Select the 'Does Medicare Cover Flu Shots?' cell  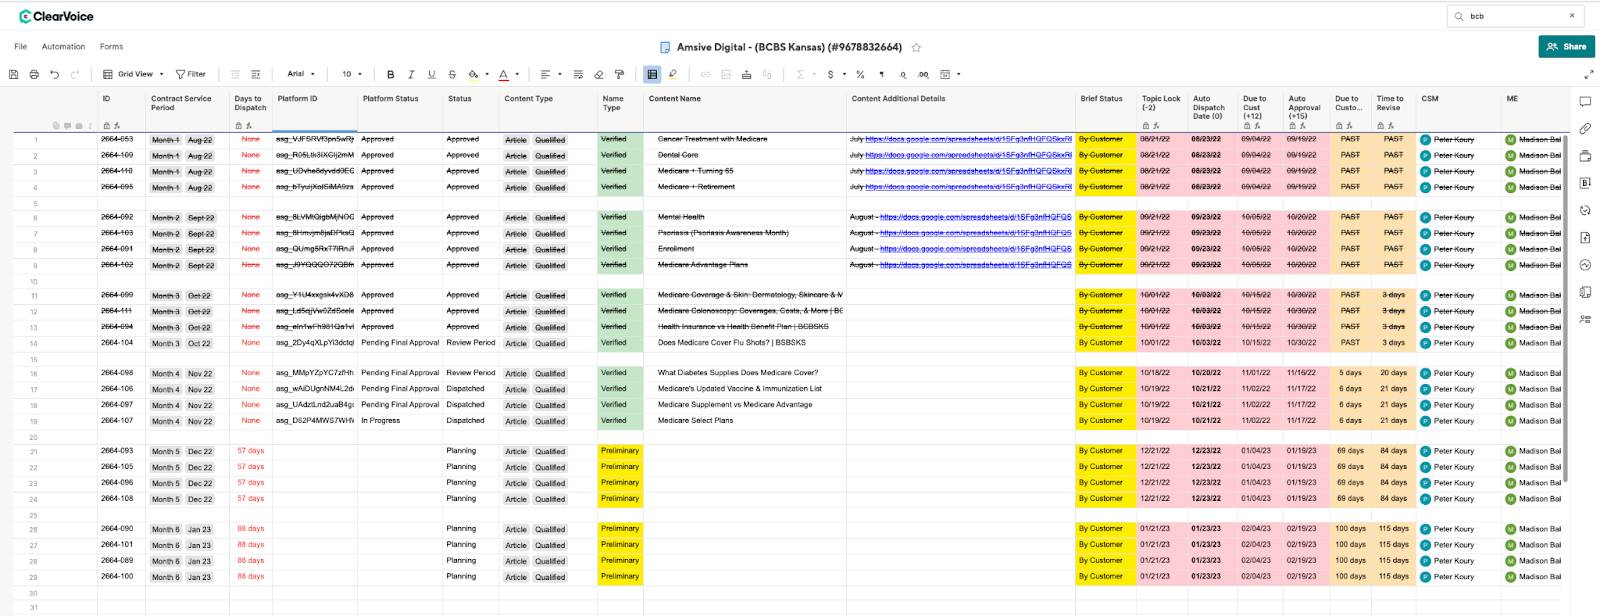[x=745, y=343]
